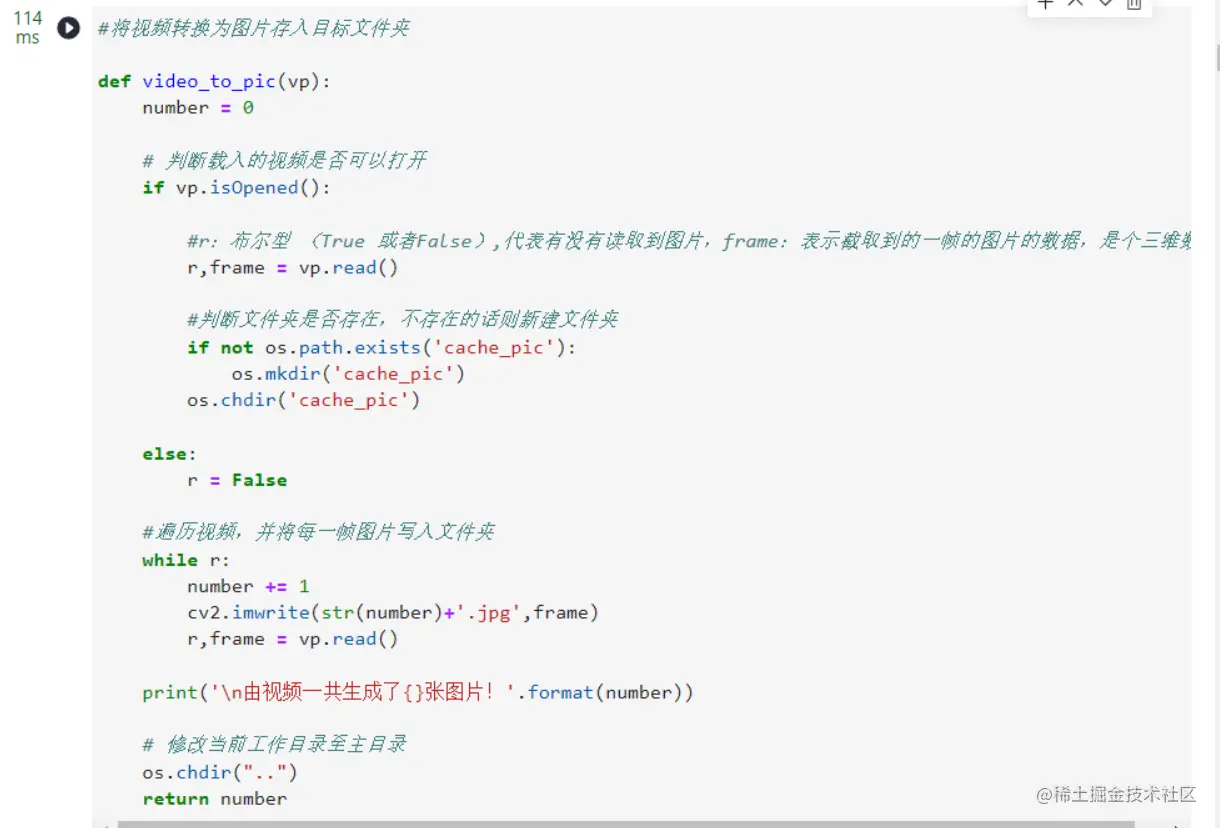
Task: Click the 'if not os.path.exists('cache_pic'):' line
Action: pyautogui.click(x=382, y=347)
